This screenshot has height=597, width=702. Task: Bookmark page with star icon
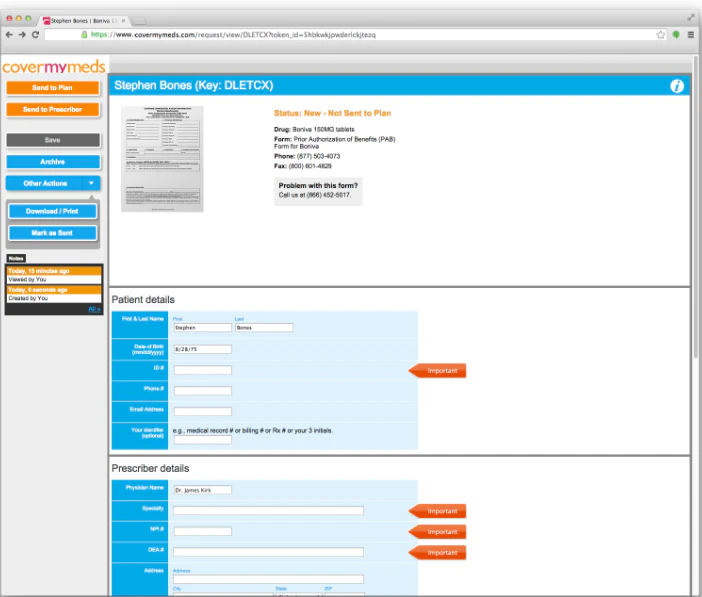pos(660,34)
